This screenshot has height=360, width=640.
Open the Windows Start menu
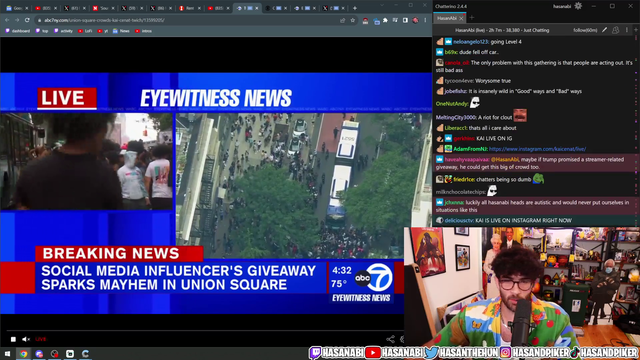tap(7, 353)
